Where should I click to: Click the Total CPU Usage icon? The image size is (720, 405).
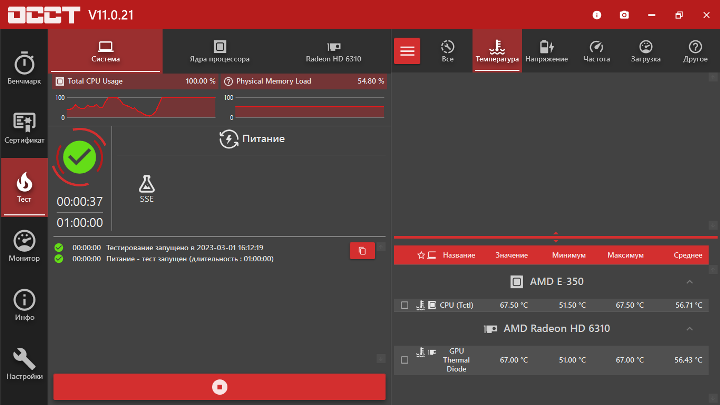click(x=60, y=81)
